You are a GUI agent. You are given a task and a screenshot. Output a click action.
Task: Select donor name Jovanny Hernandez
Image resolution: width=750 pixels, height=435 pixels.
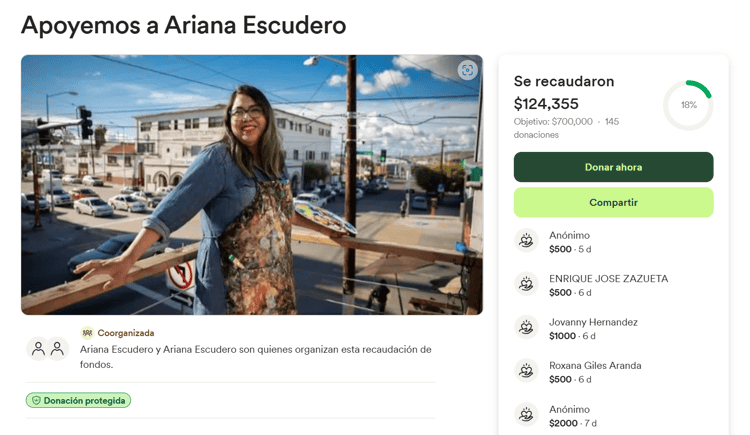coord(593,322)
